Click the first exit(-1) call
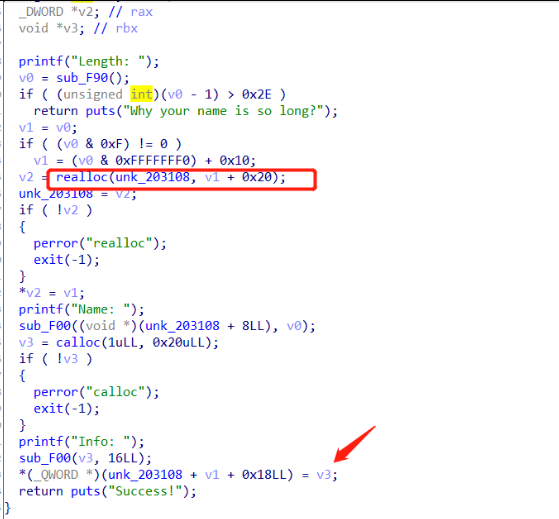The width and height of the screenshot is (559, 519). click(x=66, y=260)
